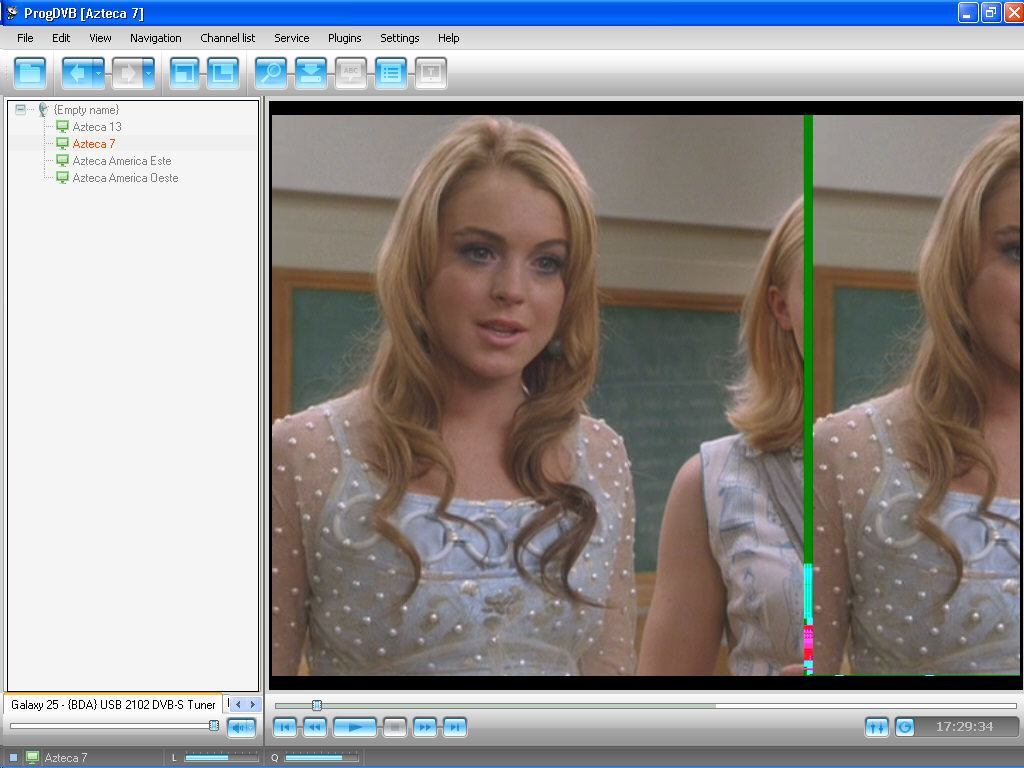1024x768 pixels.
Task: Click the teletext T monitor icon
Action: [430, 72]
